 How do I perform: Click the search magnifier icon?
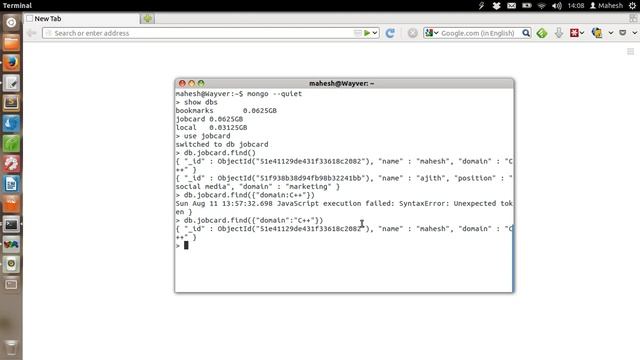[526, 33]
